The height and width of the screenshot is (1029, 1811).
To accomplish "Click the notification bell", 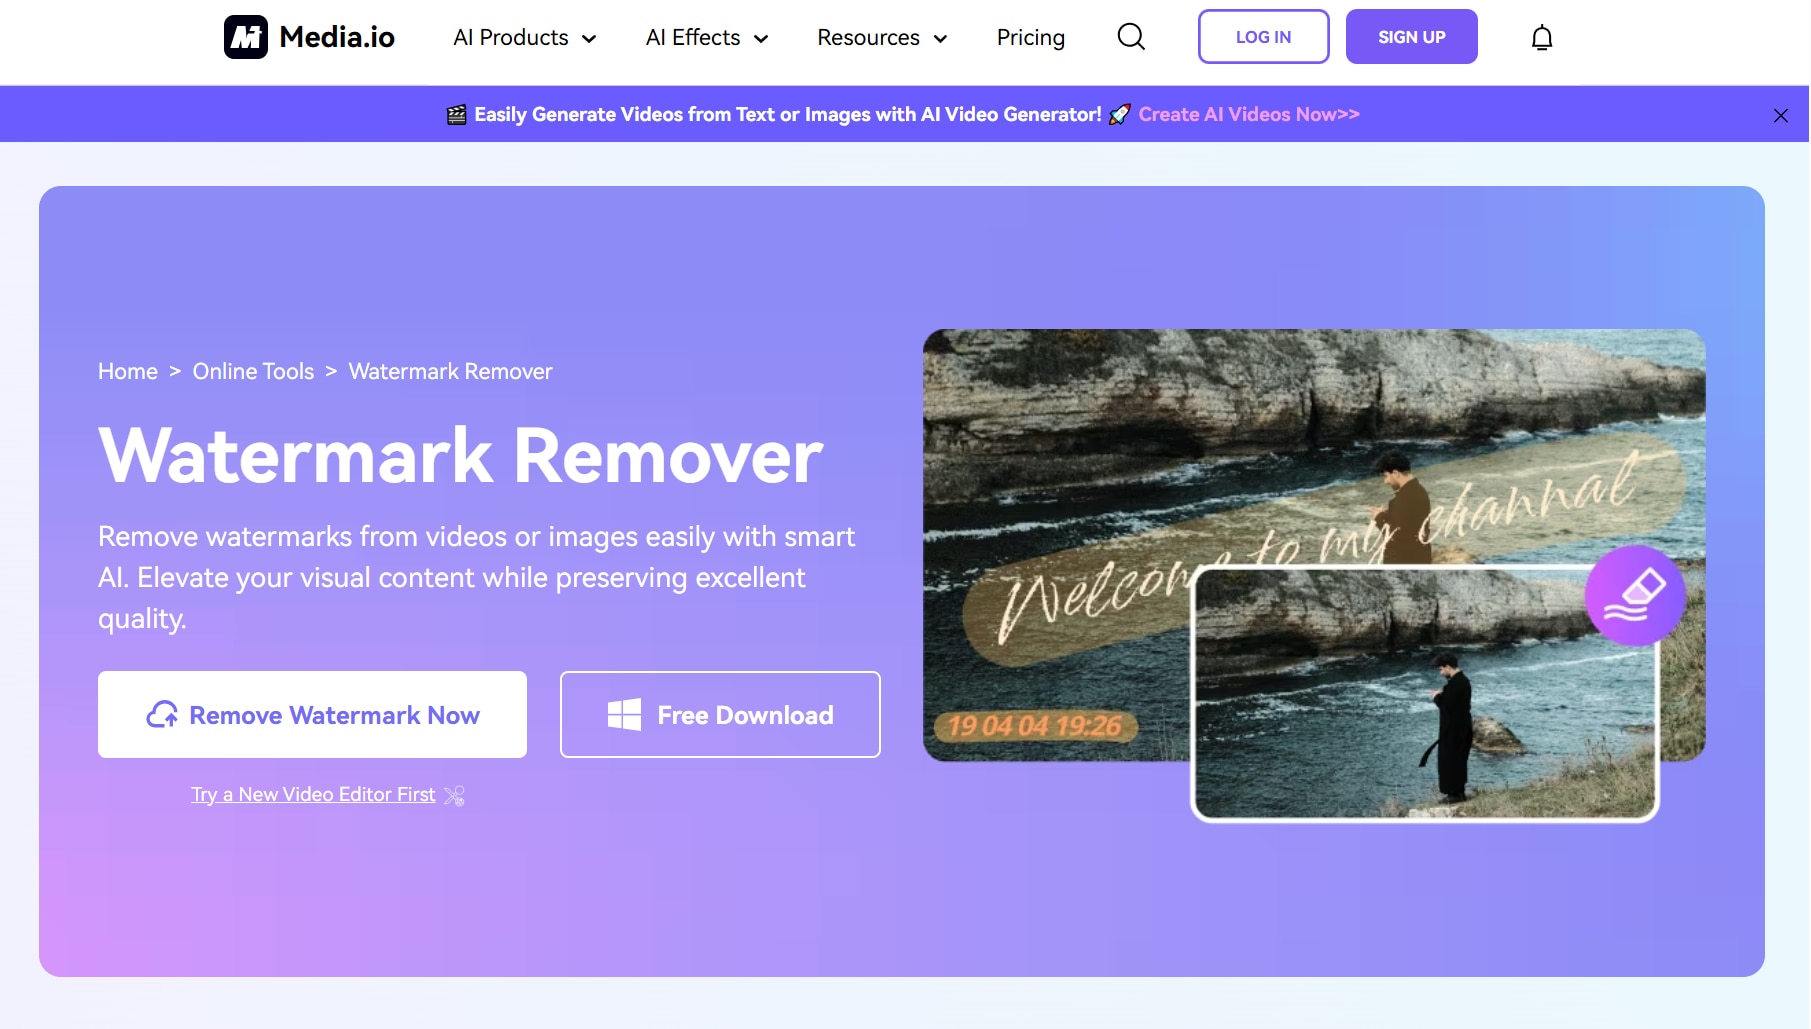I will tap(1541, 37).
